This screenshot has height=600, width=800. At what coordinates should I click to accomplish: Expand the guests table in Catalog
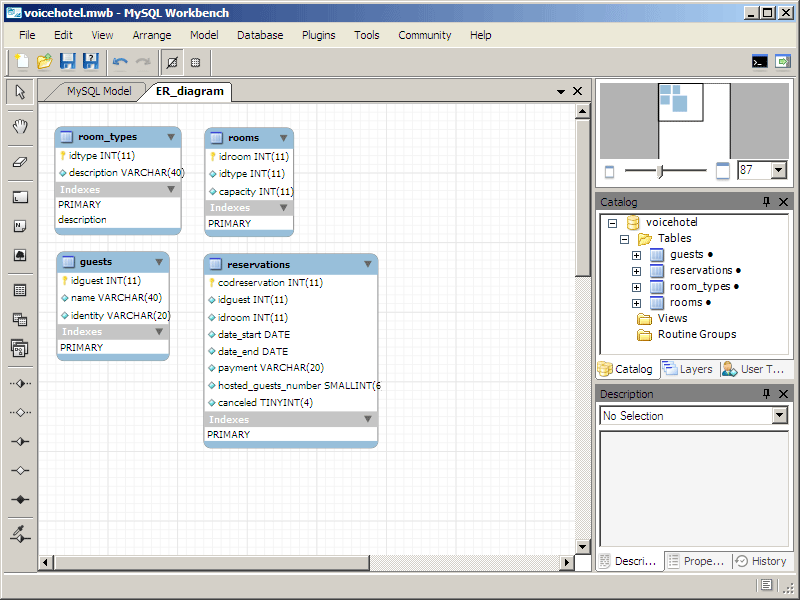(x=636, y=255)
